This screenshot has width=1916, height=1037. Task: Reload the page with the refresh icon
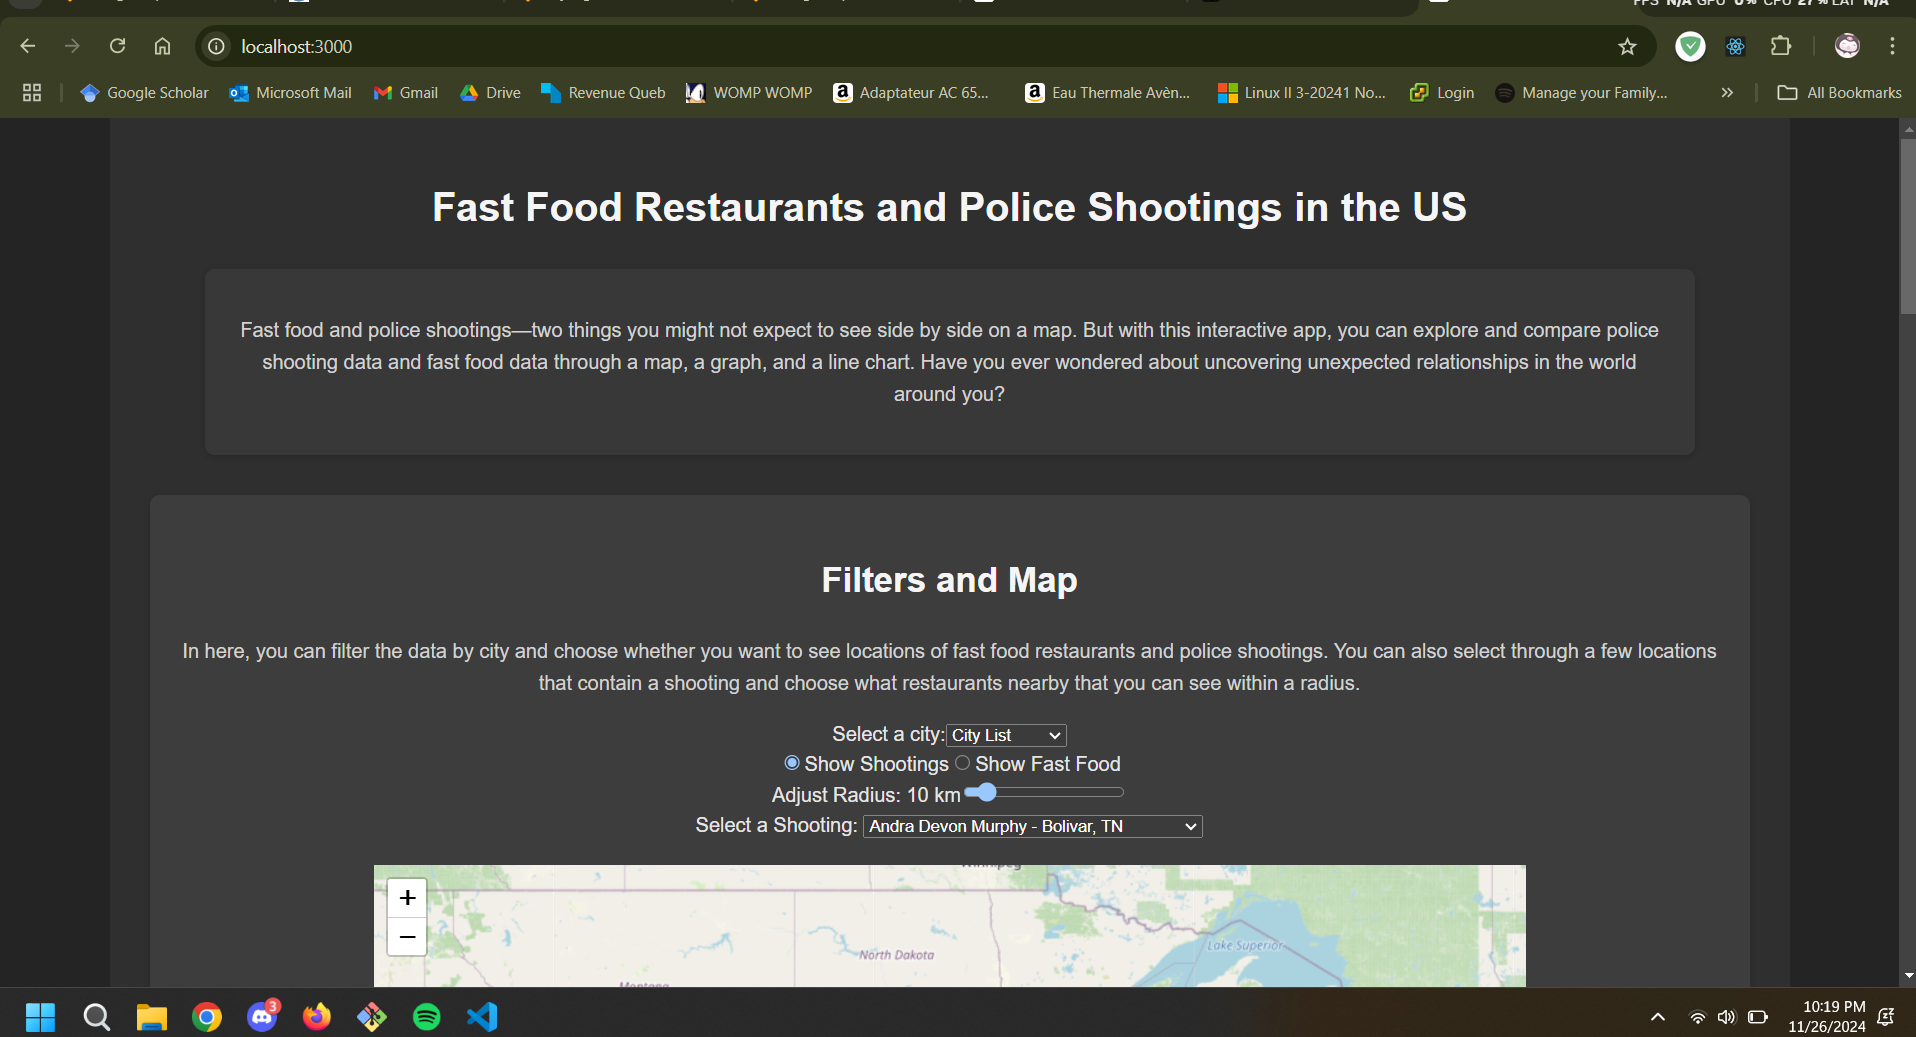117,46
